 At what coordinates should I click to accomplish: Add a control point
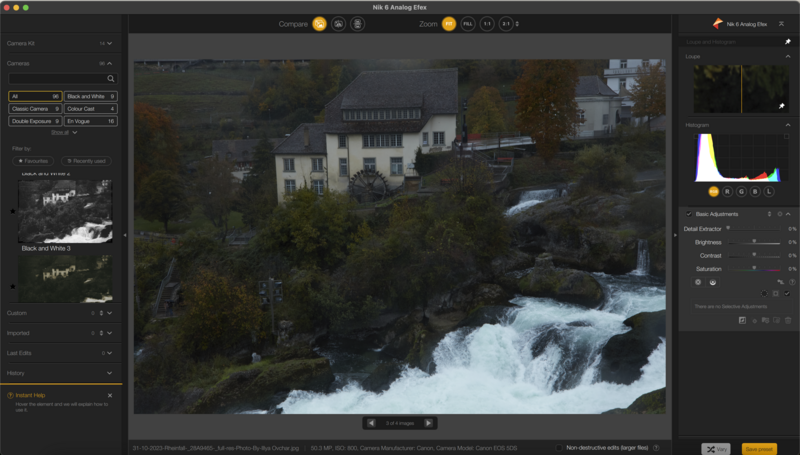coord(698,283)
